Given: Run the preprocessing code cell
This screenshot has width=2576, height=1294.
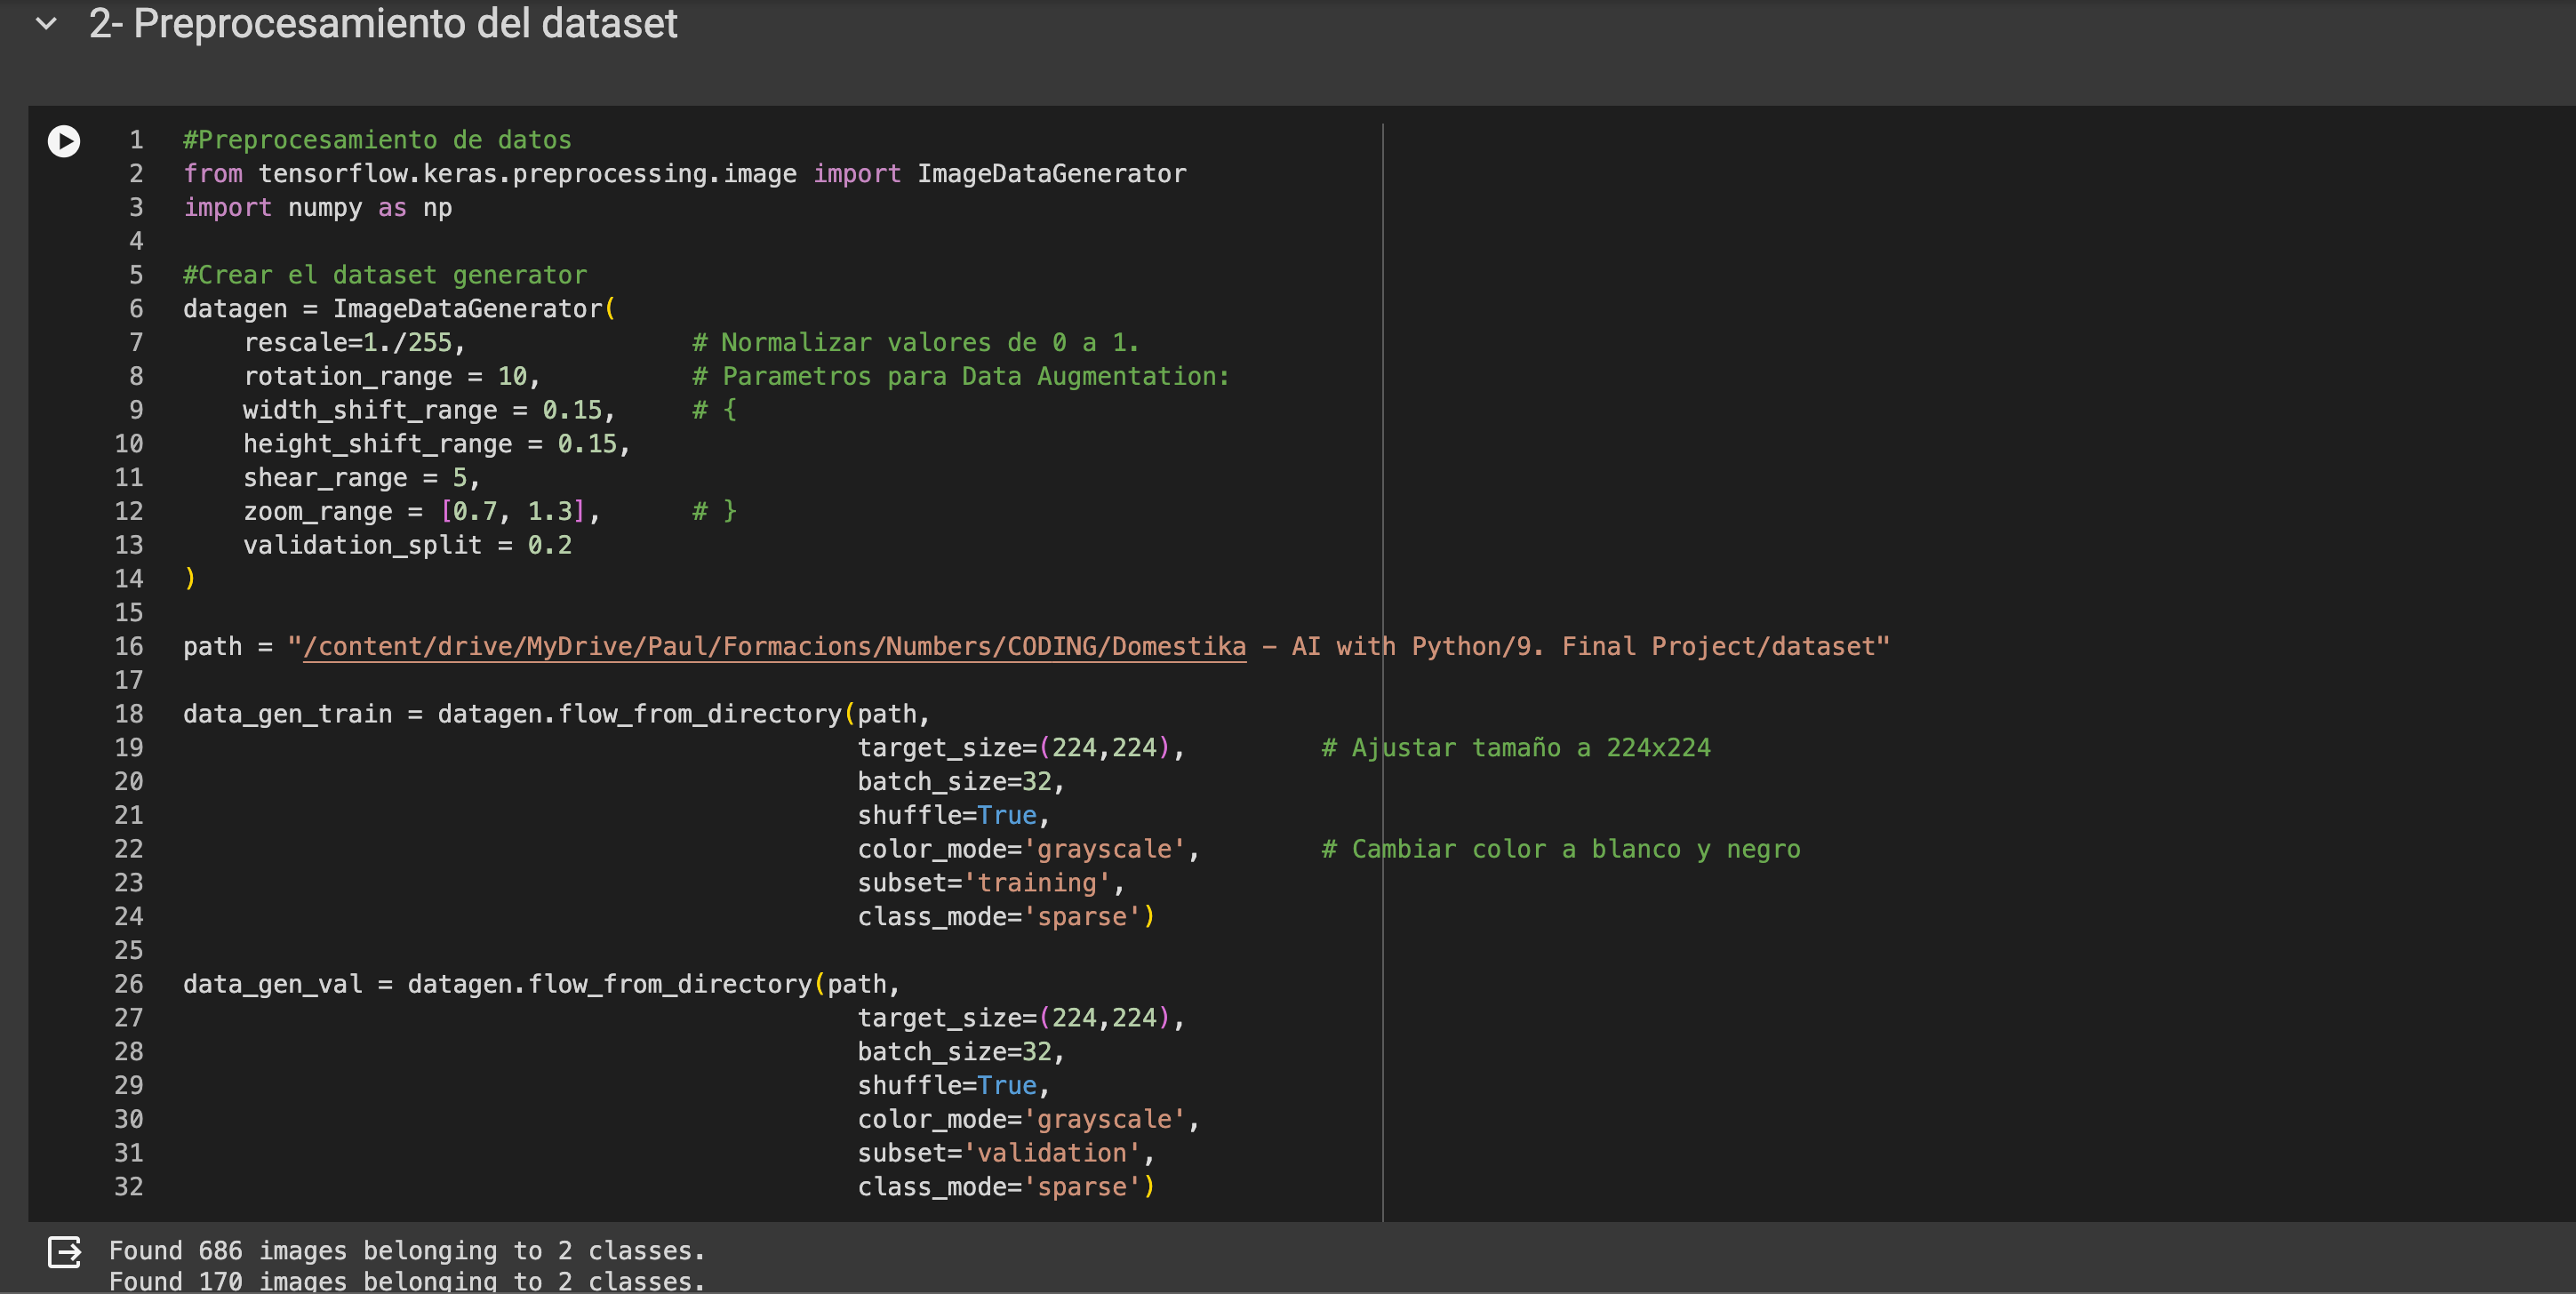Looking at the screenshot, I should [64, 141].
